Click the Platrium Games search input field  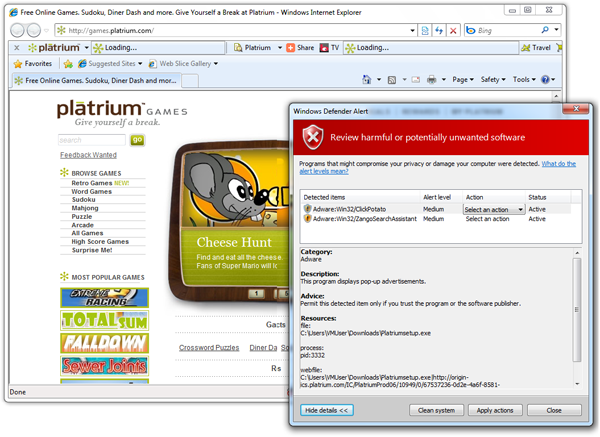pos(92,140)
